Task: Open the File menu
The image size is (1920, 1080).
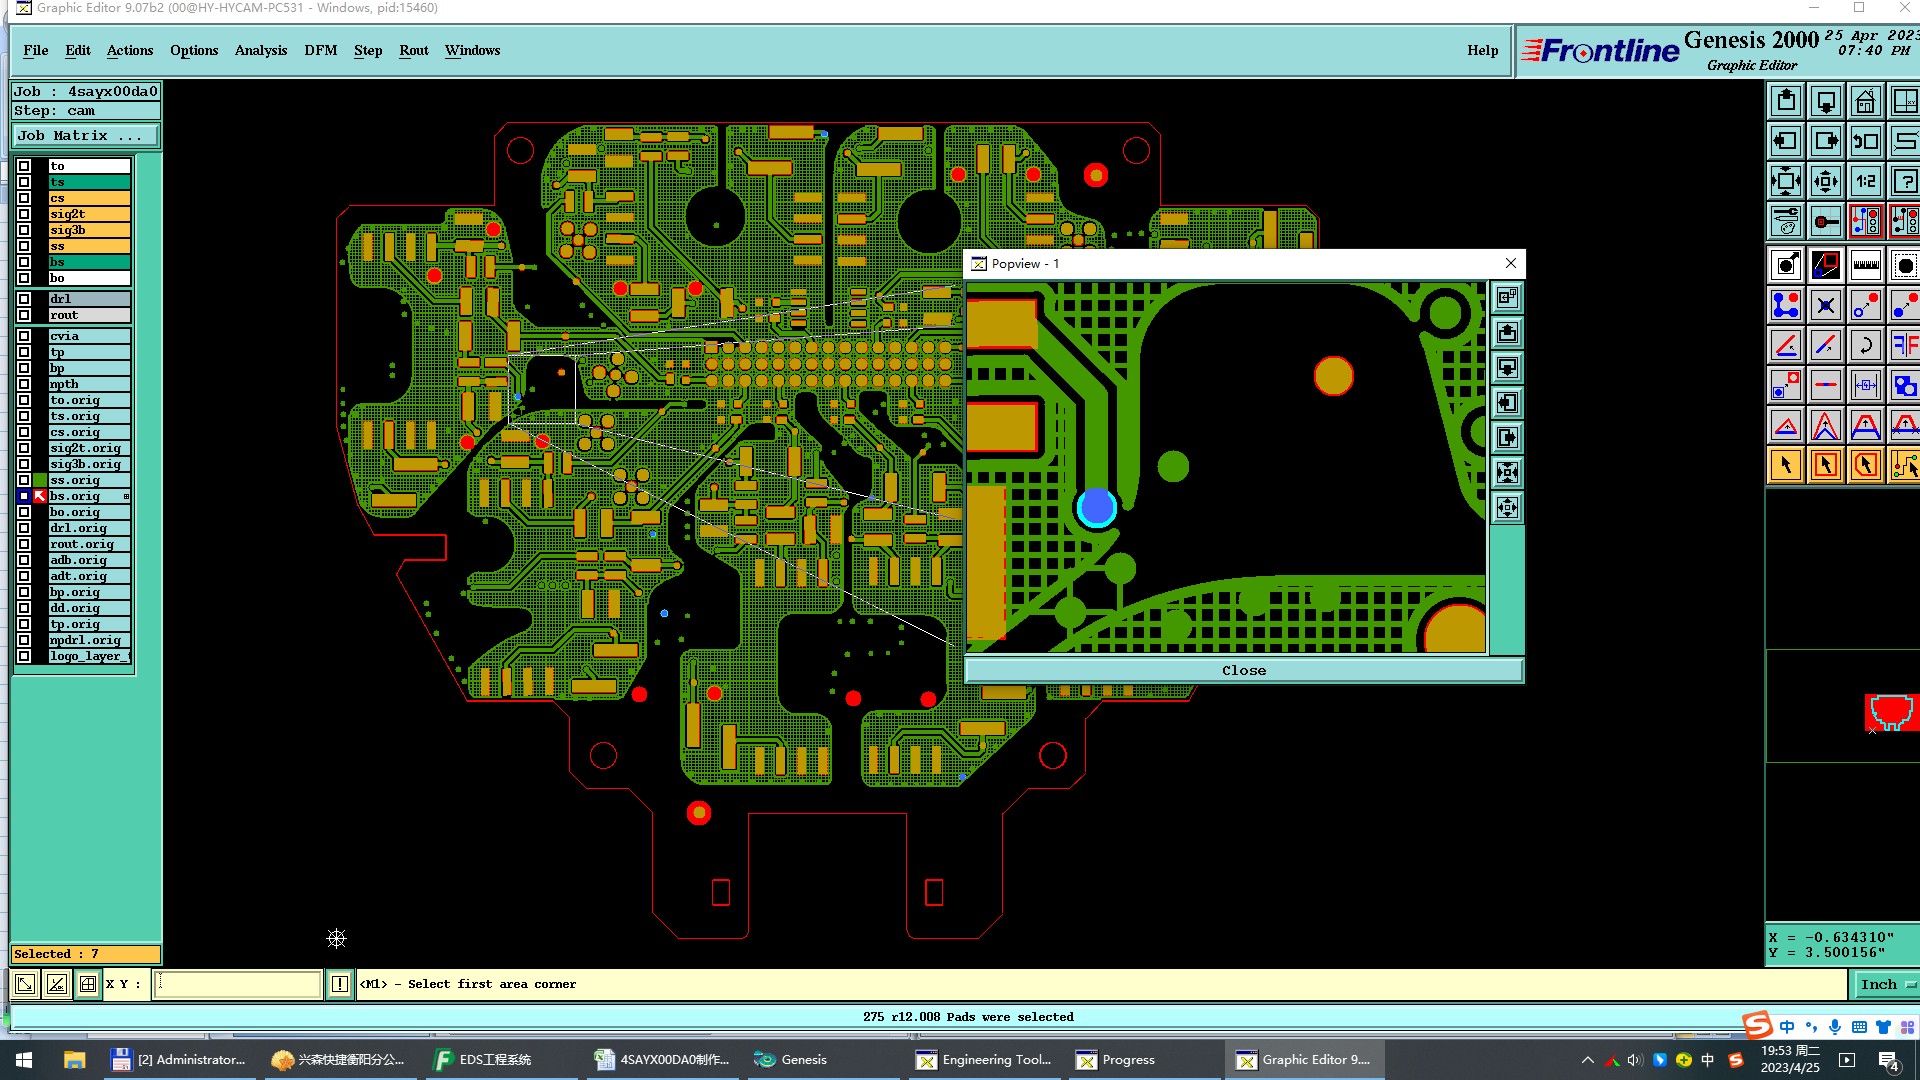Action: [x=36, y=50]
